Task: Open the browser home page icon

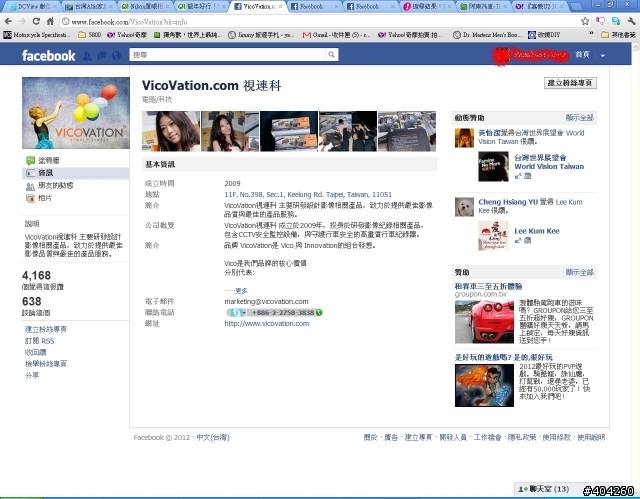Action: coord(50,21)
